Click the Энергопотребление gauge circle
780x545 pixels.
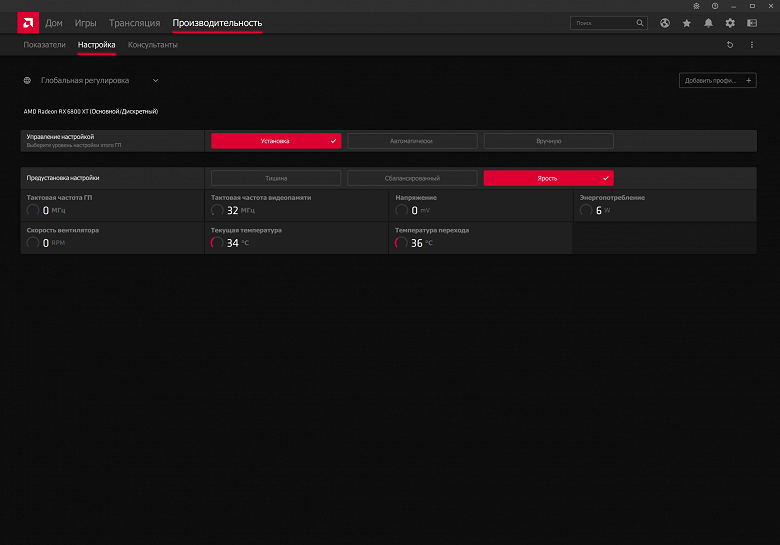[x=586, y=210]
